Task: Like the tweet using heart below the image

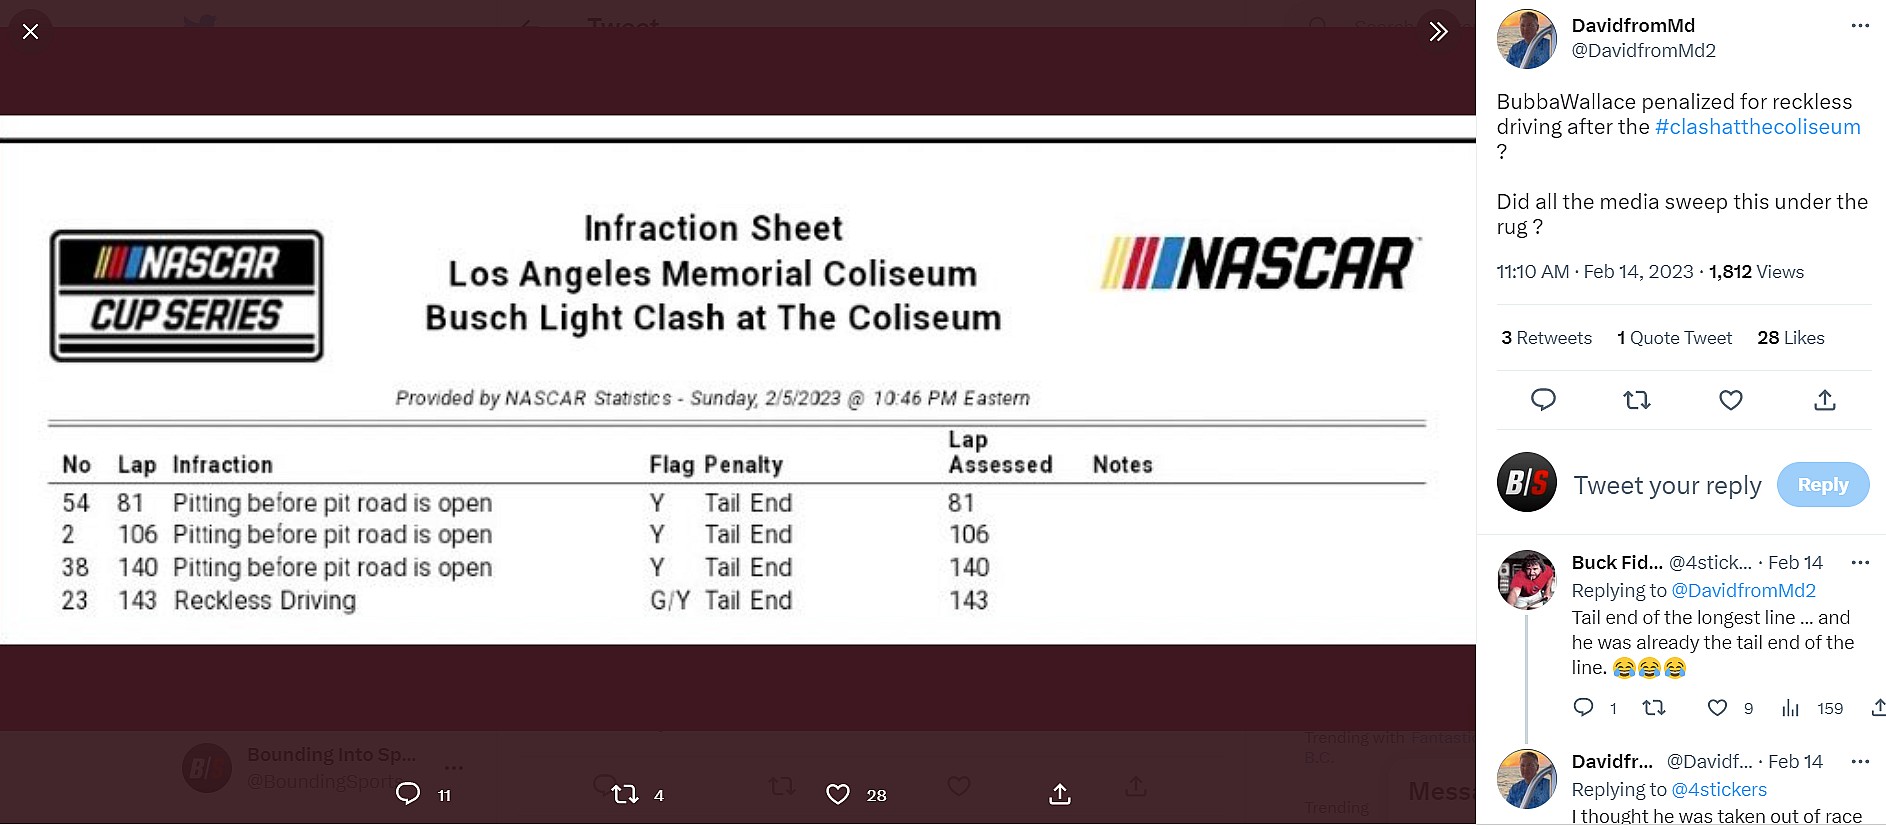Action: (x=838, y=794)
